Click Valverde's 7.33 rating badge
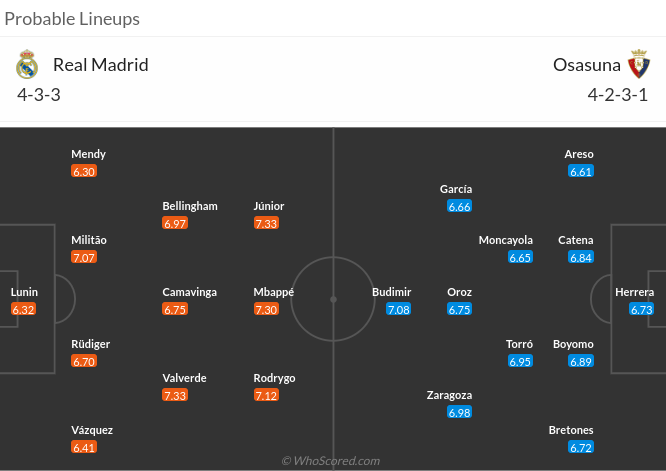Image resolution: width=666 pixels, height=471 pixels. 175,396
